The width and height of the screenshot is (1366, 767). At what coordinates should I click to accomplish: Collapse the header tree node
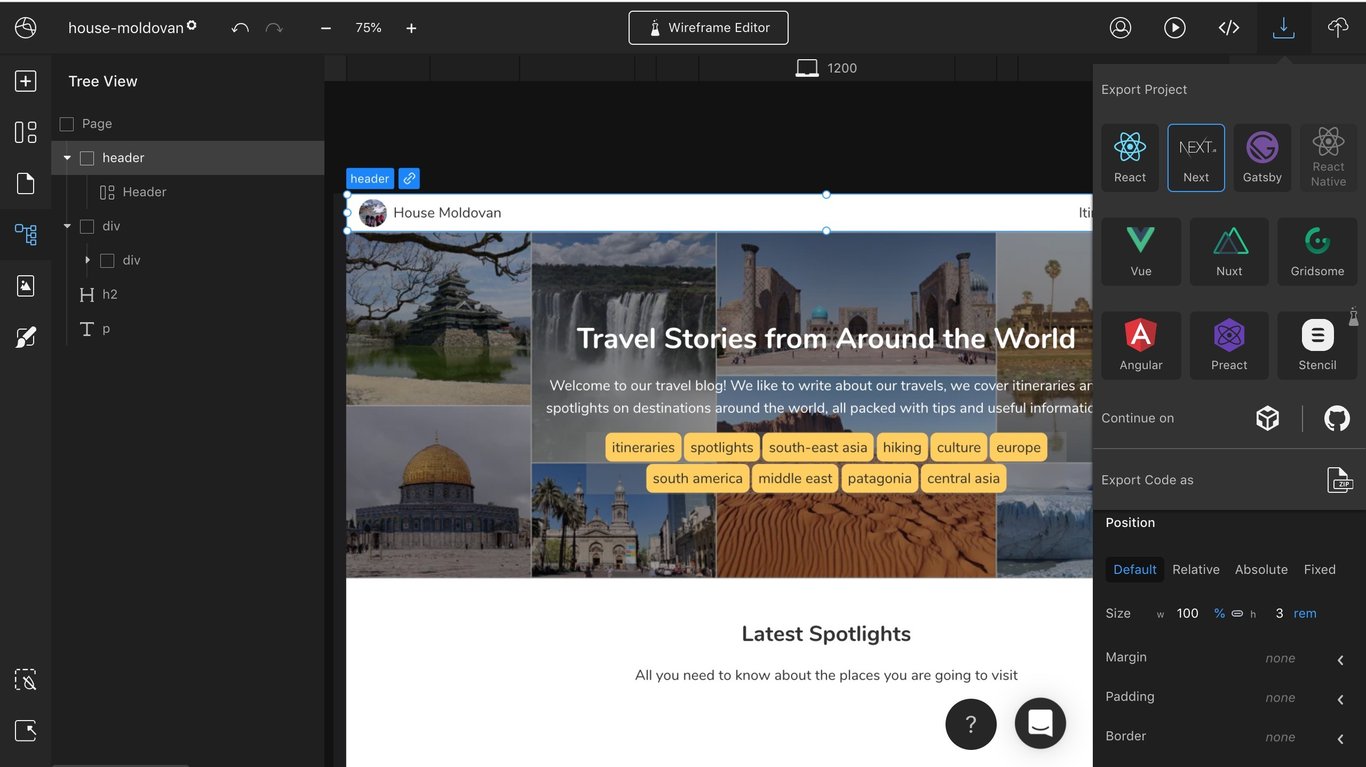click(67, 158)
